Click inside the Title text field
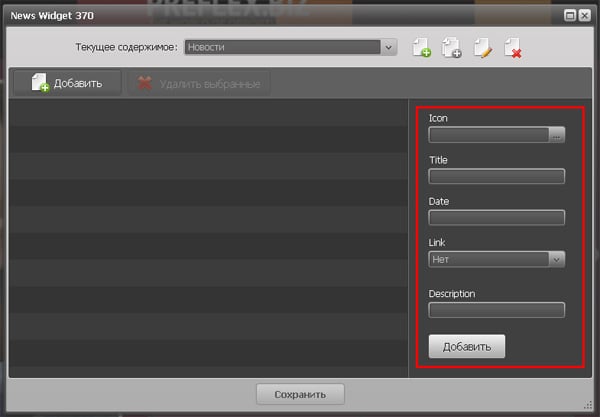Image resolution: width=600 pixels, height=417 pixels. coord(496,176)
